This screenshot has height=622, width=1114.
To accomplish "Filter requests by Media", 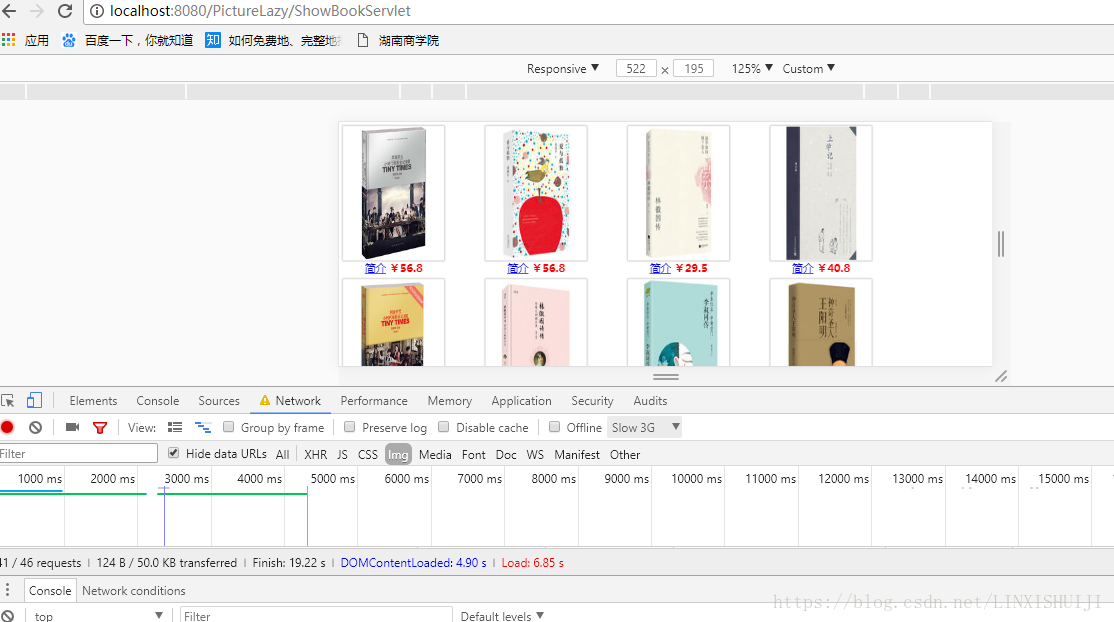I will [x=435, y=454].
